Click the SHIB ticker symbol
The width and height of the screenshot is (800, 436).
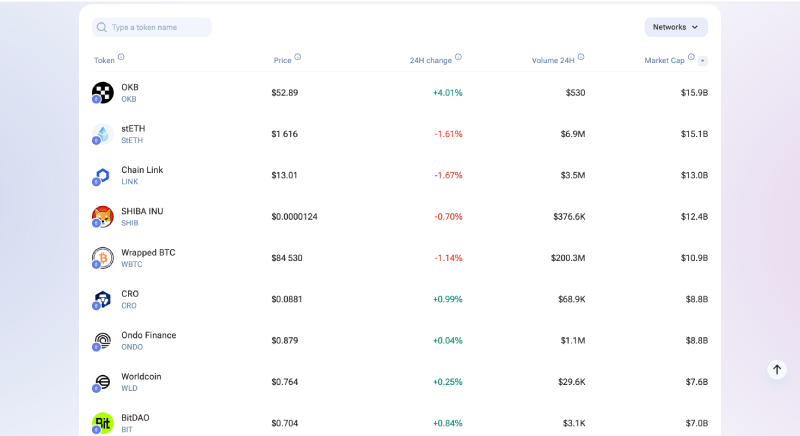[x=130, y=223]
